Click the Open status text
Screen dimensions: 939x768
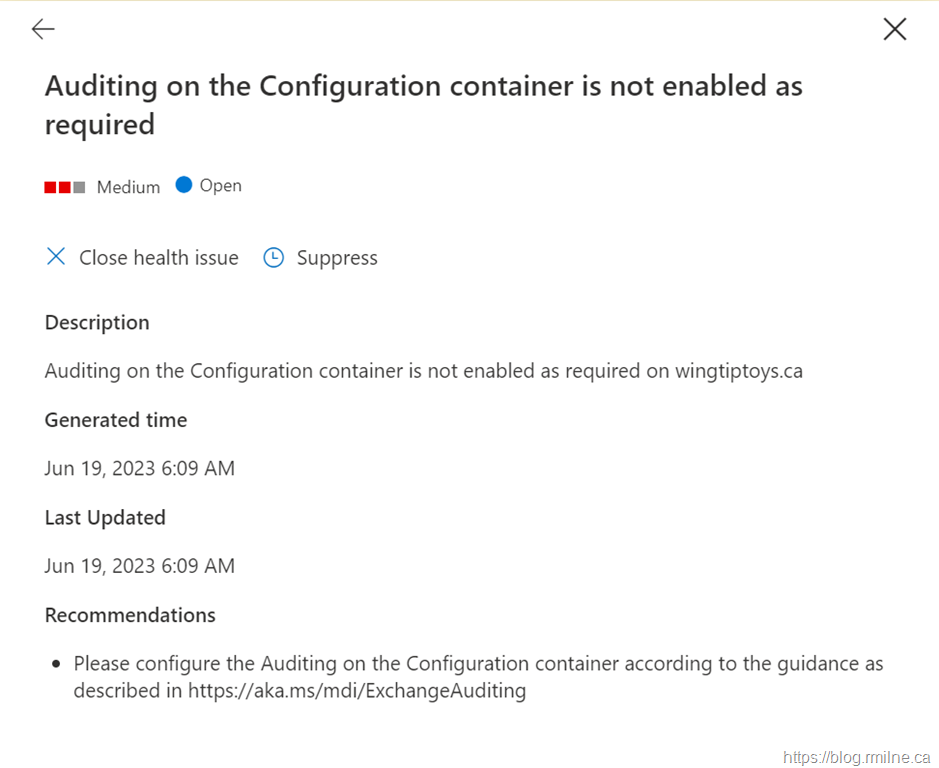[x=220, y=185]
